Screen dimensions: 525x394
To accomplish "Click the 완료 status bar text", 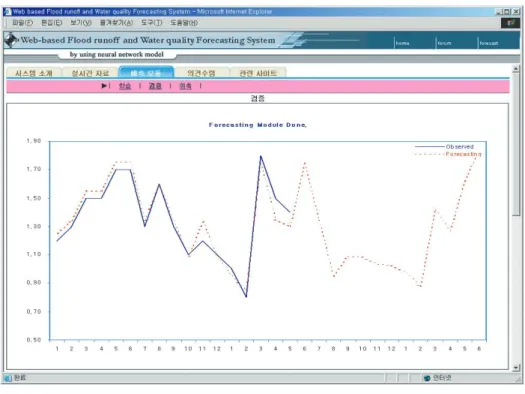I will click(x=19, y=378).
